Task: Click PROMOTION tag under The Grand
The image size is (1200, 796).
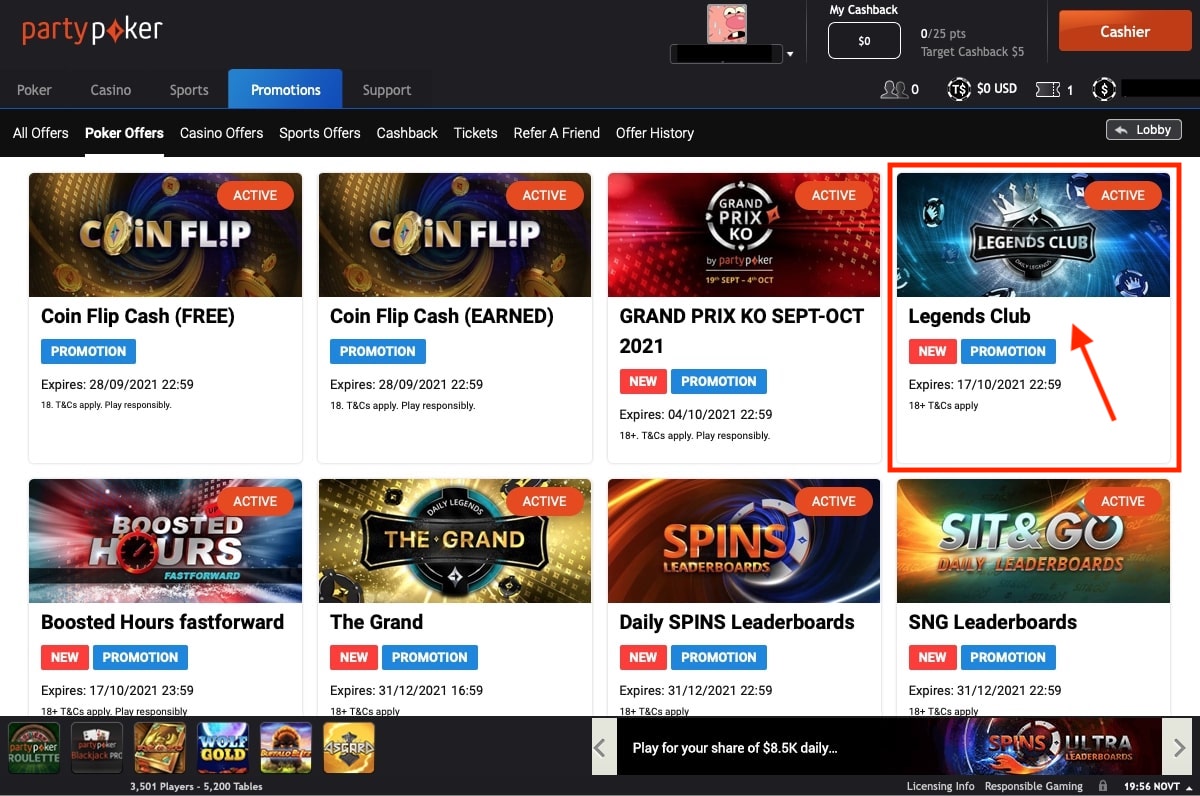Action: pyautogui.click(x=430, y=657)
